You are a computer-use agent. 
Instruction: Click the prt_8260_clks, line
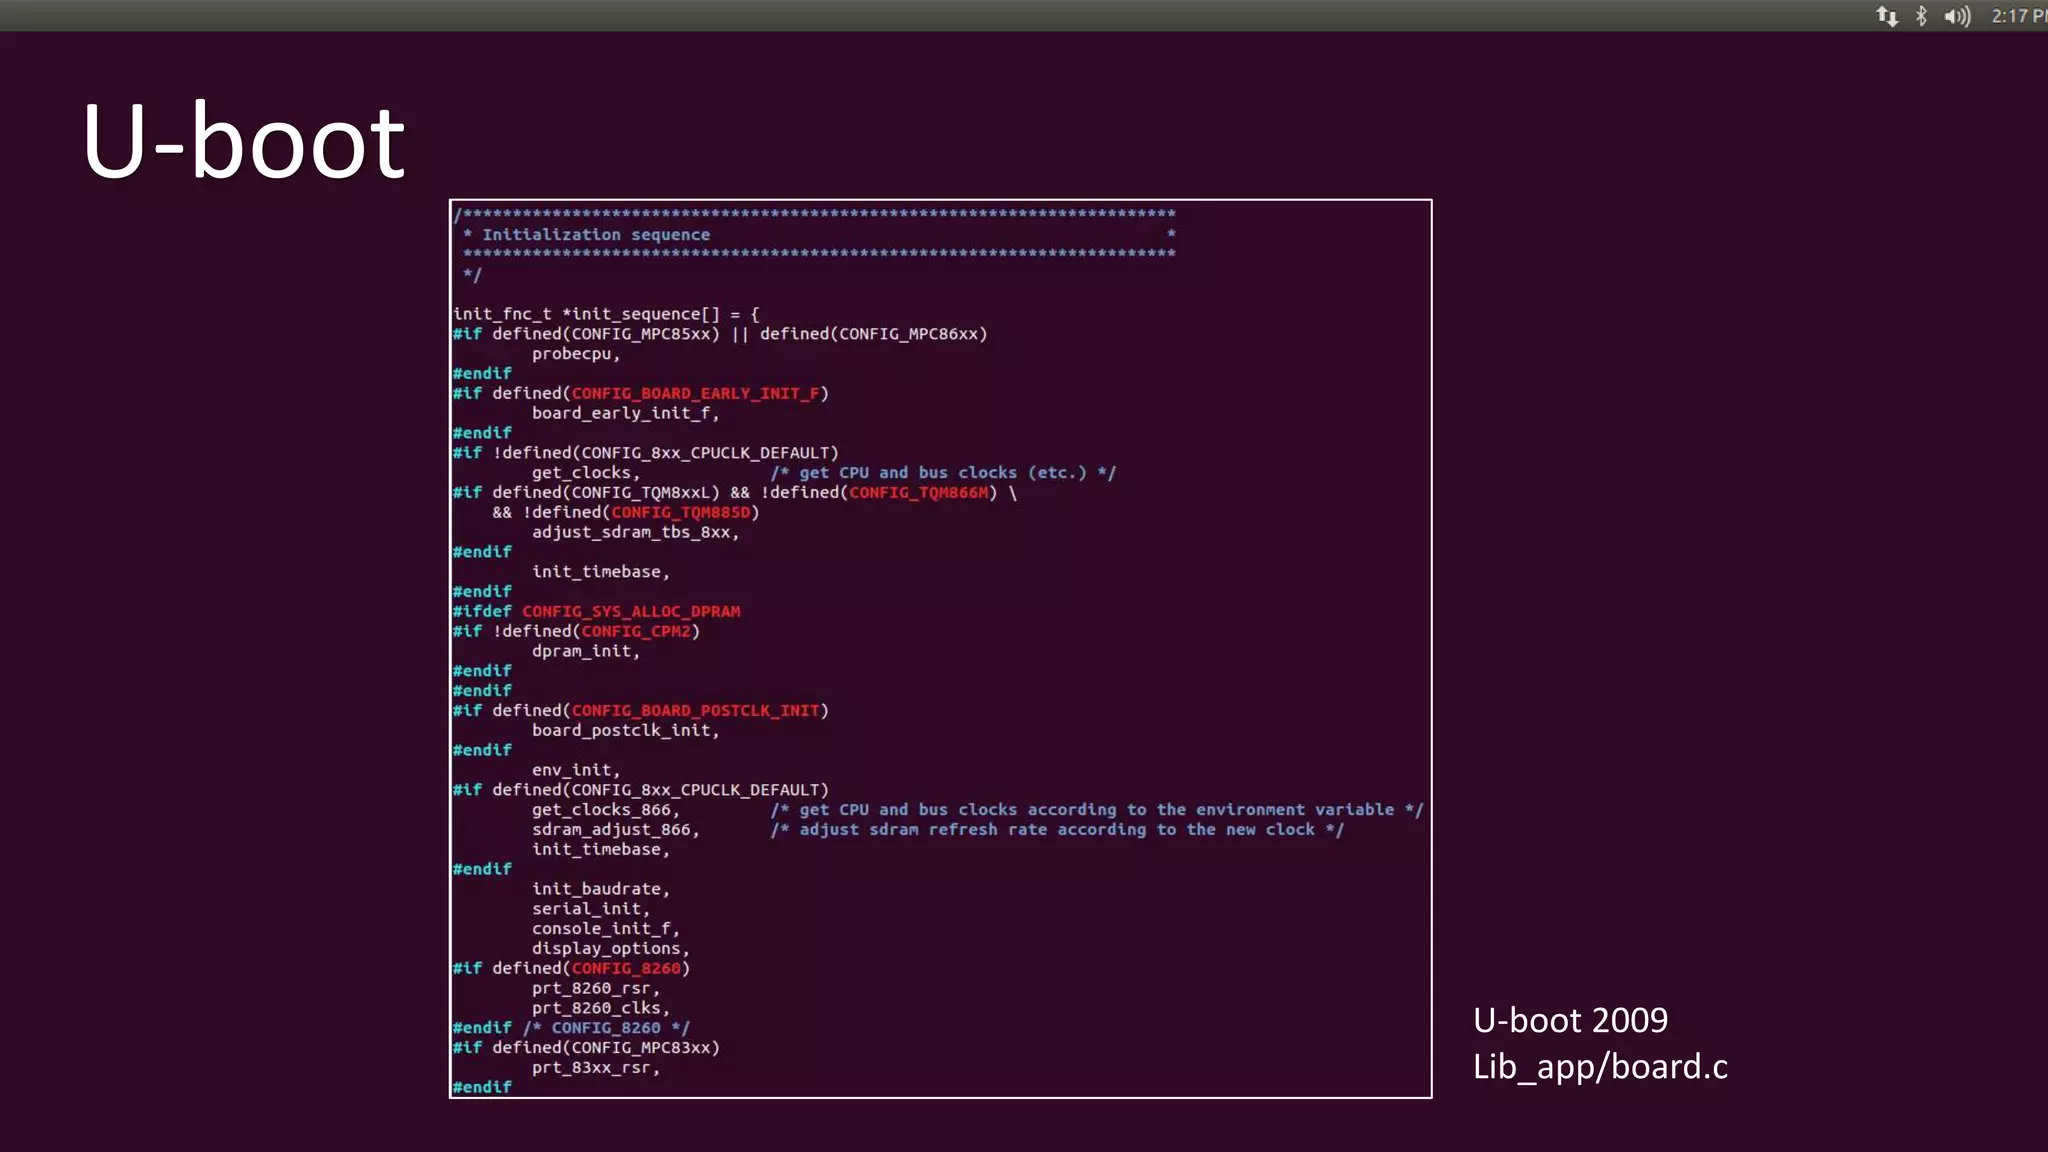coord(600,1008)
